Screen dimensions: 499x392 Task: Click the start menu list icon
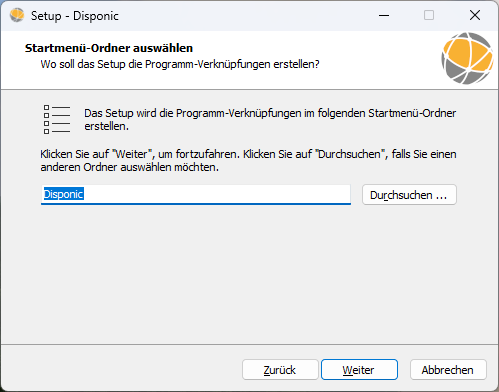(x=57, y=119)
